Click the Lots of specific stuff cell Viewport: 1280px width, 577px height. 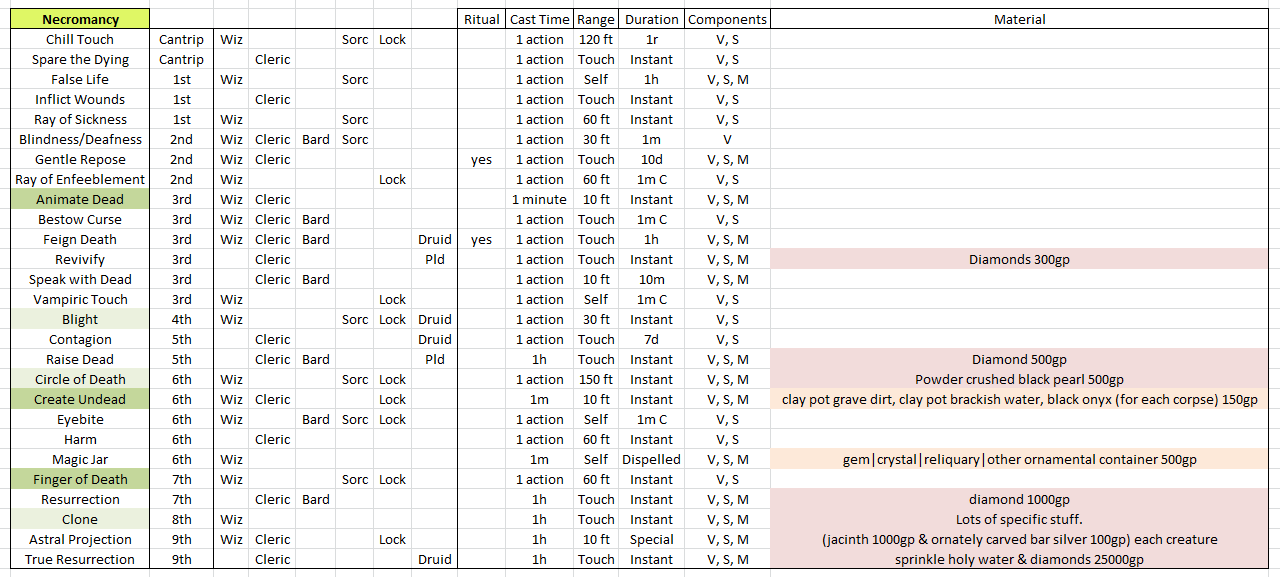[1020, 519]
